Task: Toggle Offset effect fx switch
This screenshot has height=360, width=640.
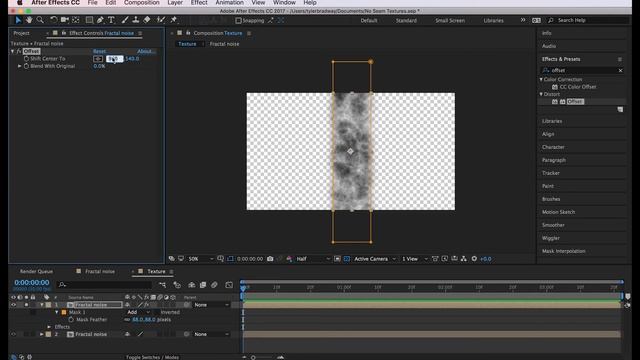Action: [19, 51]
